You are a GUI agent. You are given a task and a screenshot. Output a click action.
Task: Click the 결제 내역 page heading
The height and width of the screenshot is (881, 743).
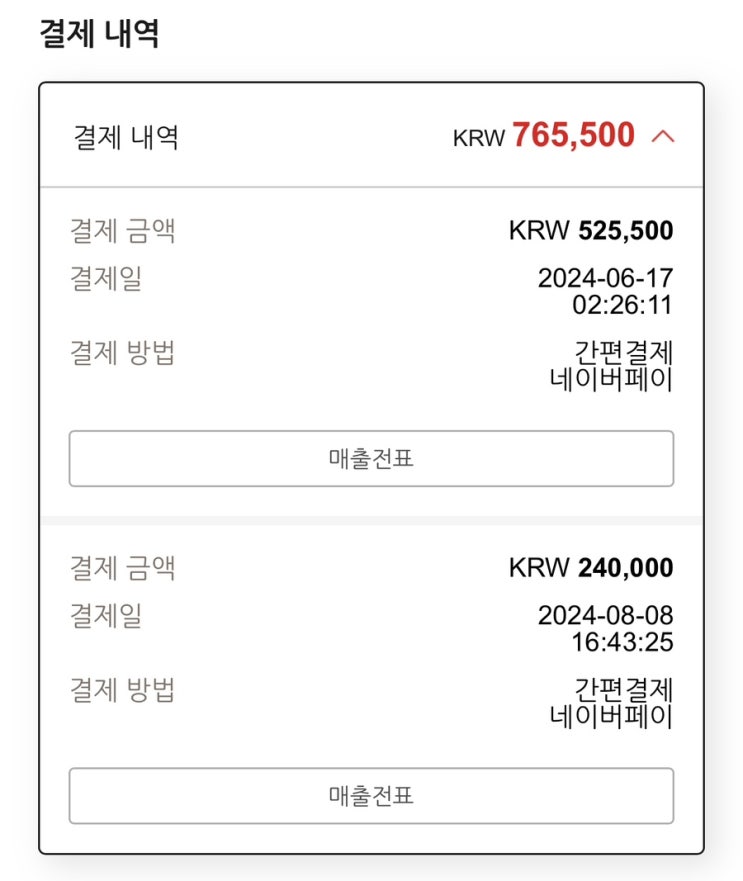(x=99, y=34)
